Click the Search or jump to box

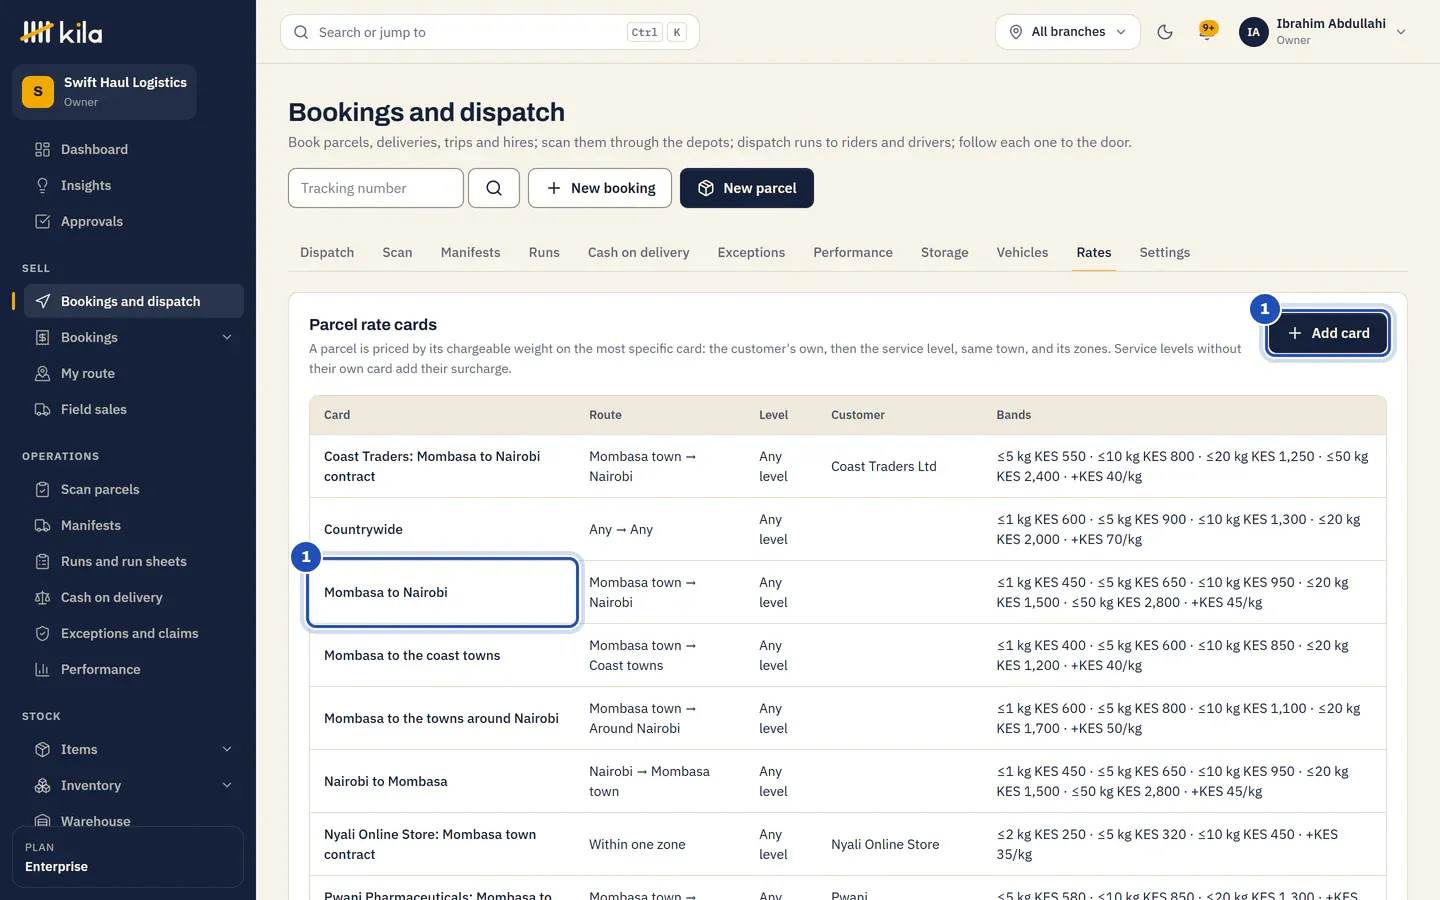(x=490, y=32)
